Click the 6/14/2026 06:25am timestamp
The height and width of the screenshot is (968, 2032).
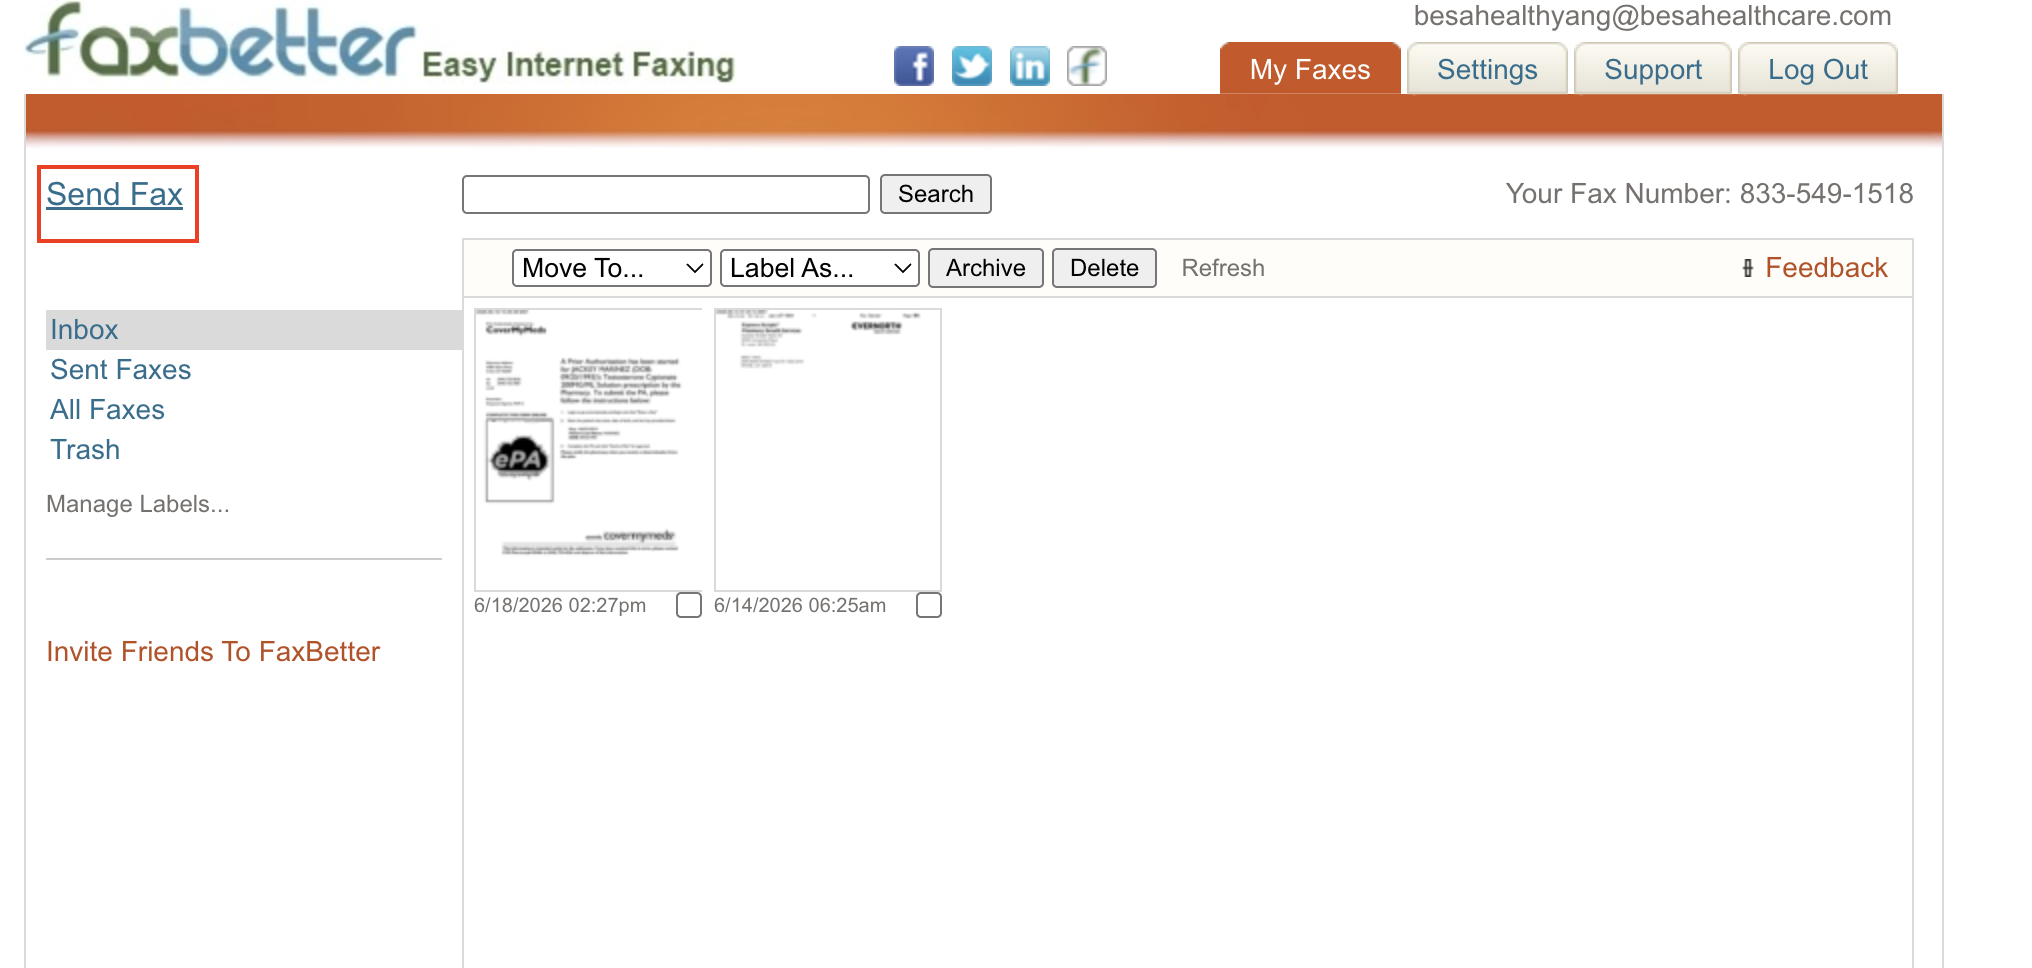[x=800, y=605]
